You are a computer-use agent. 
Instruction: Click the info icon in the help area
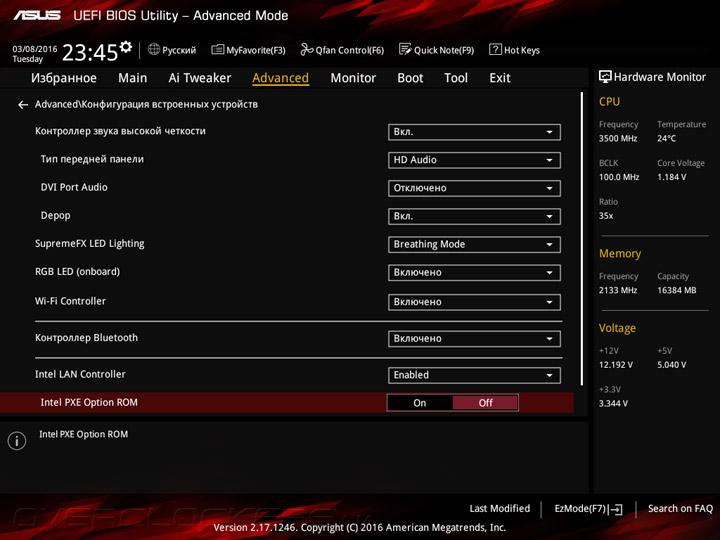(17, 441)
